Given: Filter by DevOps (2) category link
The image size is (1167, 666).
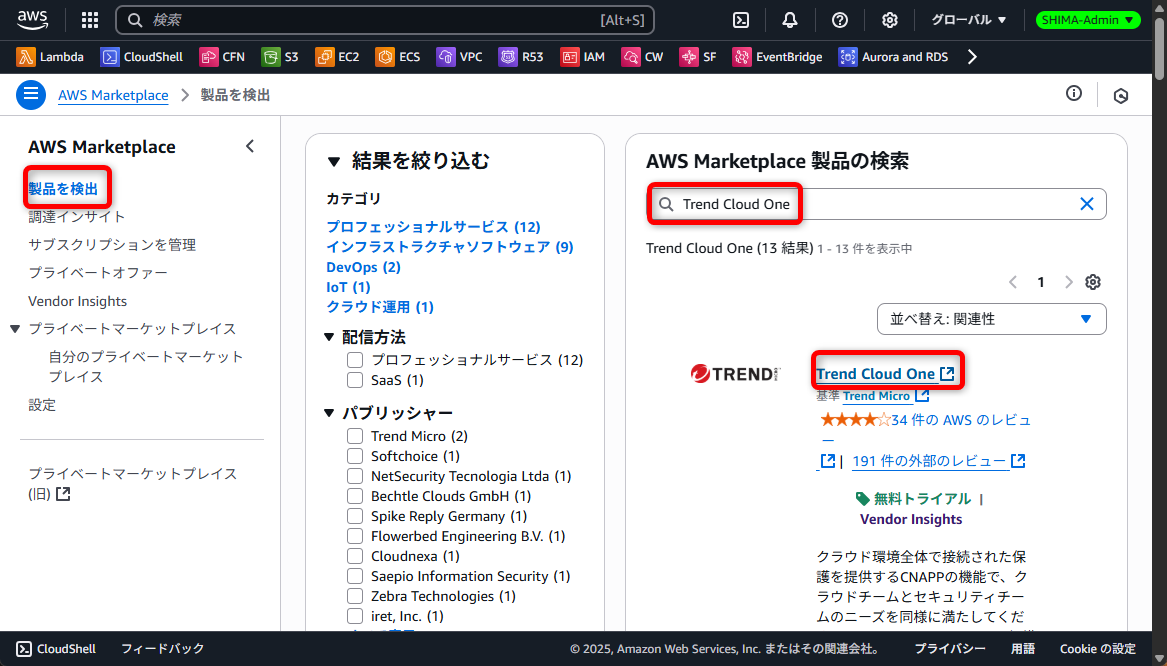Looking at the screenshot, I should coord(363,267).
